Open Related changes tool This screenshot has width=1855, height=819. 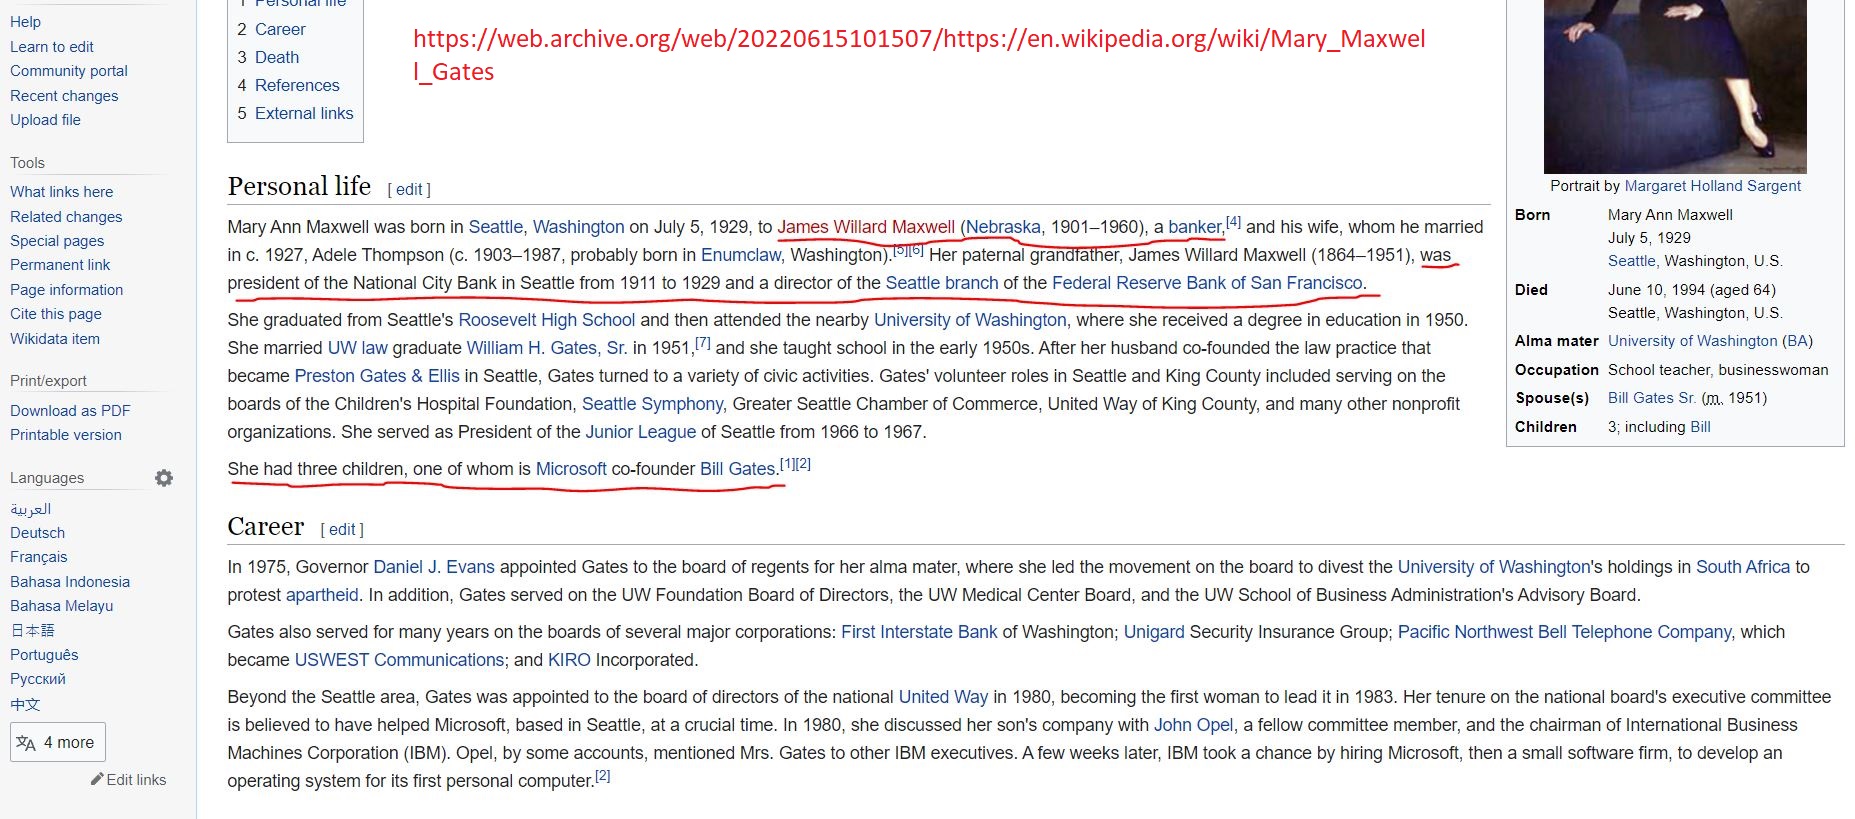click(x=66, y=217)
